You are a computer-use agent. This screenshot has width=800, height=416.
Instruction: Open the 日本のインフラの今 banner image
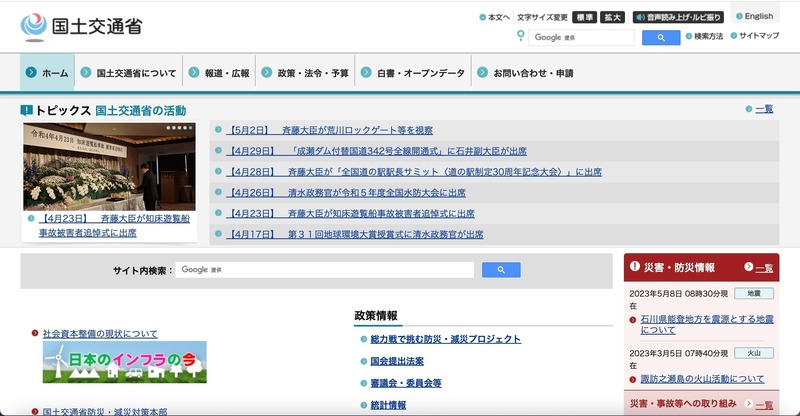point(124,362)
